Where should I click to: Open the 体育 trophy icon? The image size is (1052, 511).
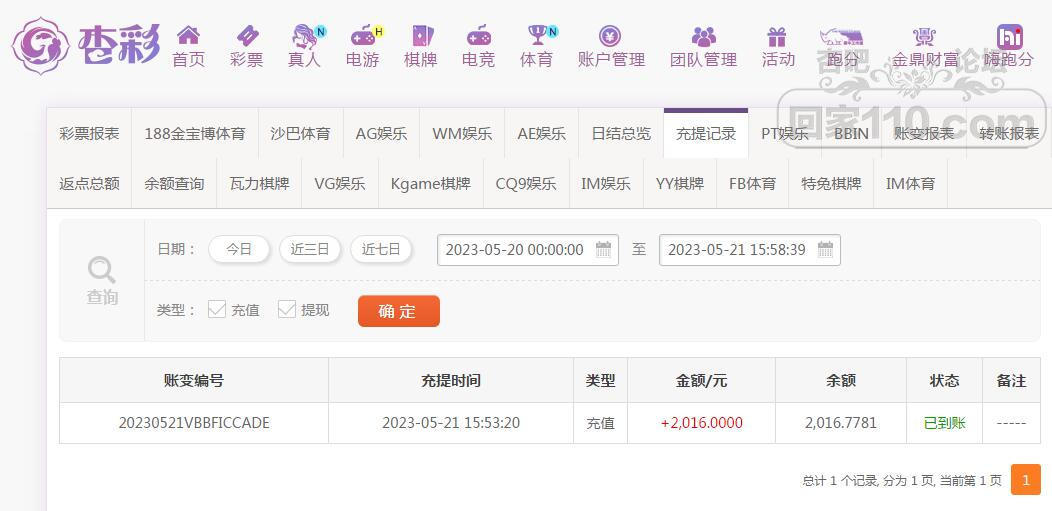537,37
